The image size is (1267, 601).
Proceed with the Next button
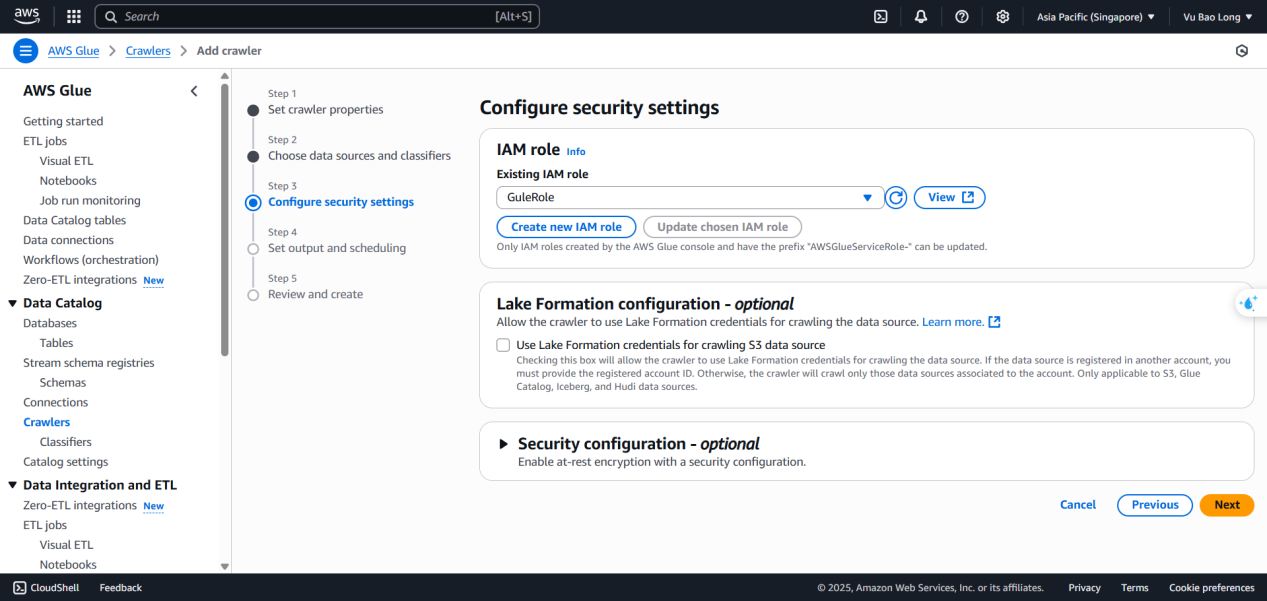pyautogui.click(x=1227, y=505)
